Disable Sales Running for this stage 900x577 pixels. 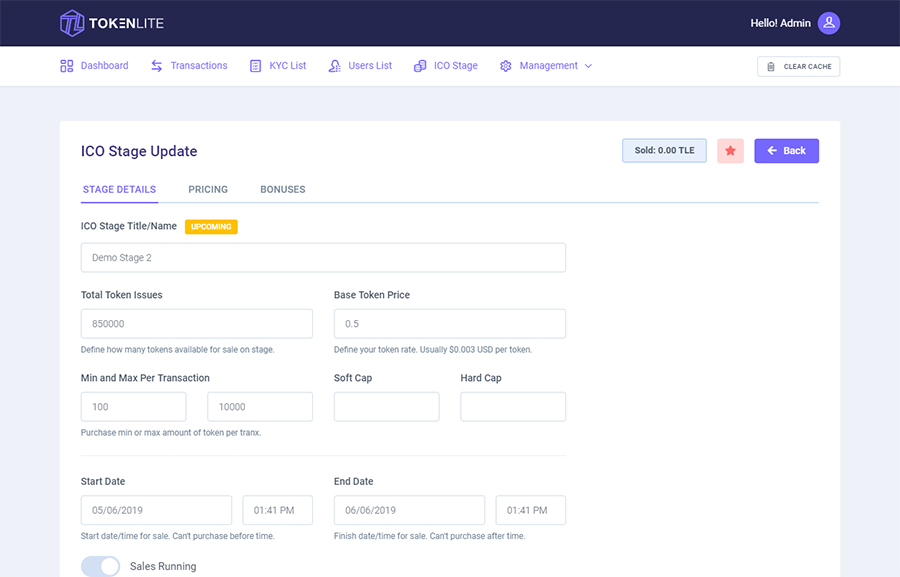(x=99, y=566)
